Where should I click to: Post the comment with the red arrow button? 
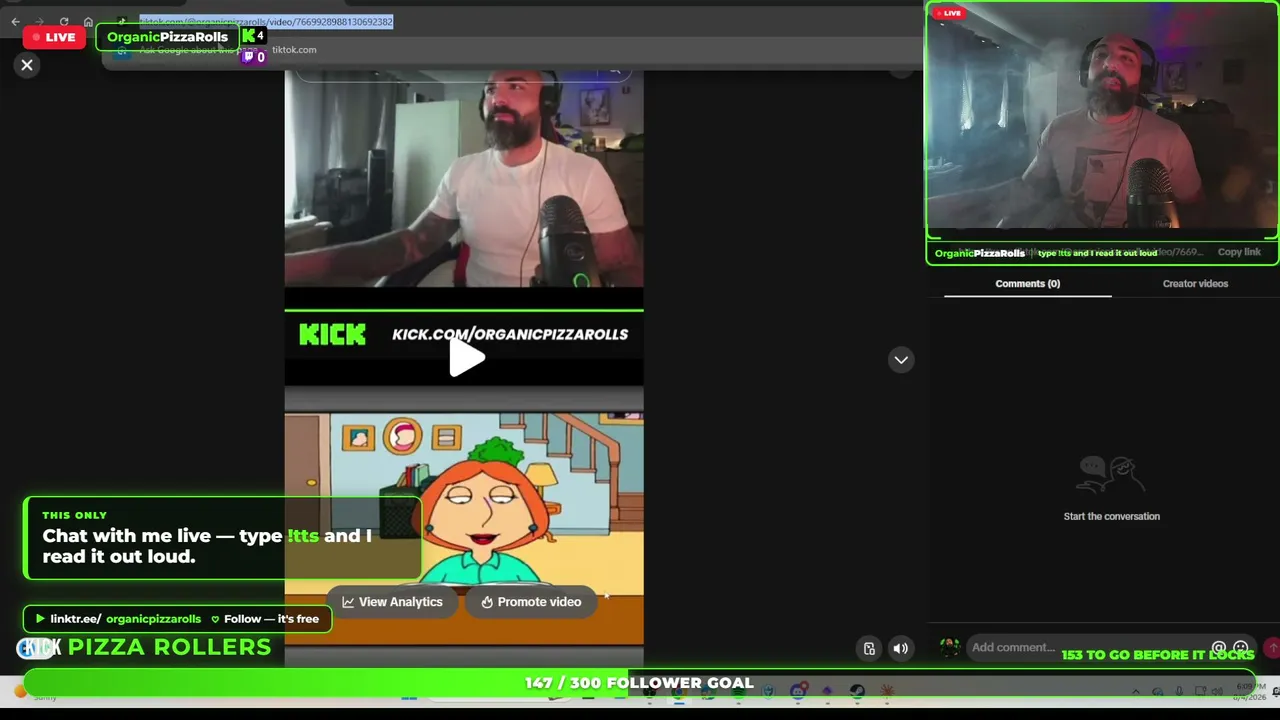pos(1272,648)
